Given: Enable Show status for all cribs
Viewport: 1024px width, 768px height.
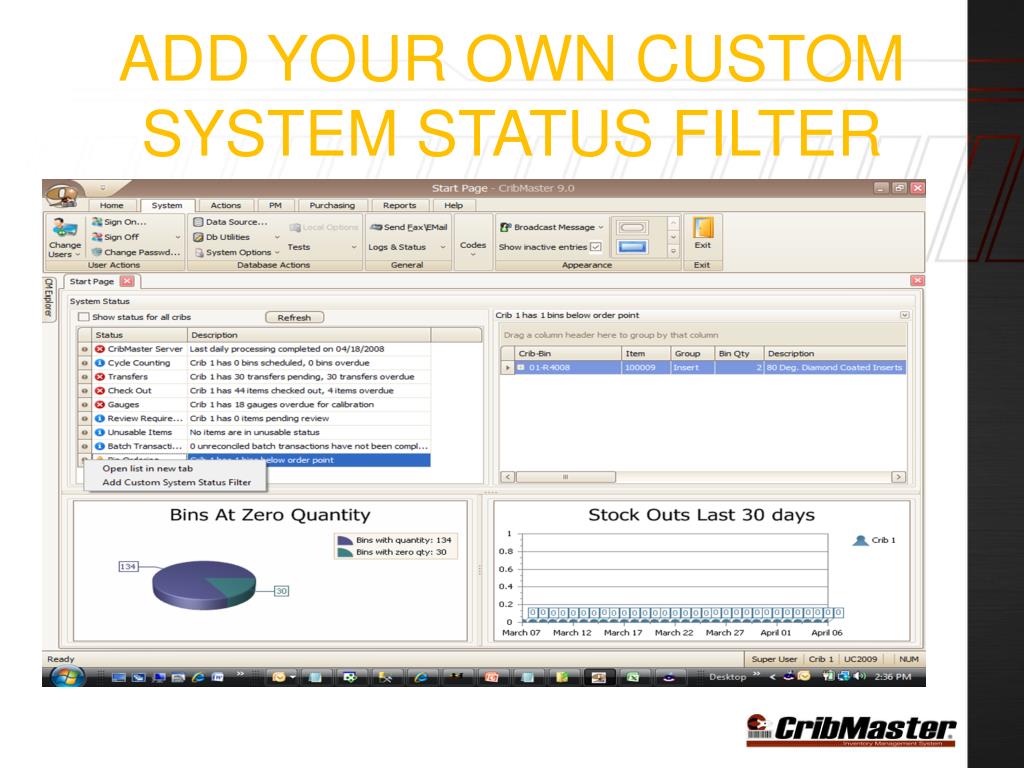Looking at the screenshot, I should pos(84,317).
